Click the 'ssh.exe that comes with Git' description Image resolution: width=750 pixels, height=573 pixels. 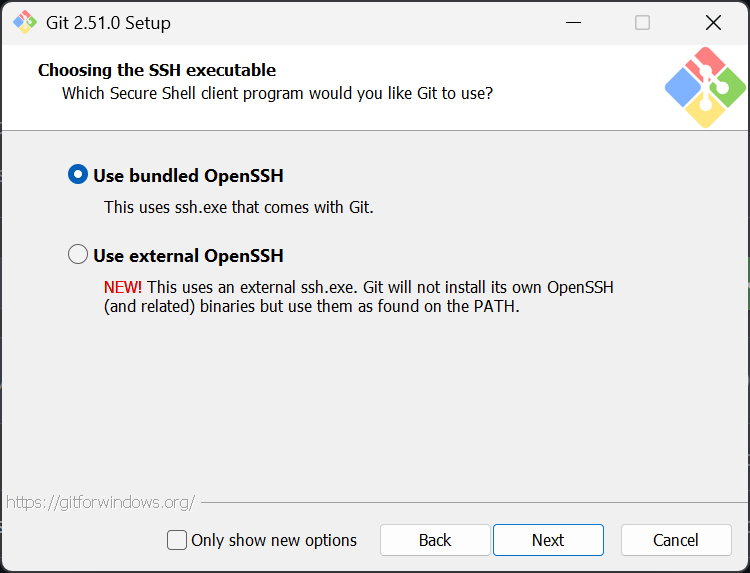click(238, 208)
